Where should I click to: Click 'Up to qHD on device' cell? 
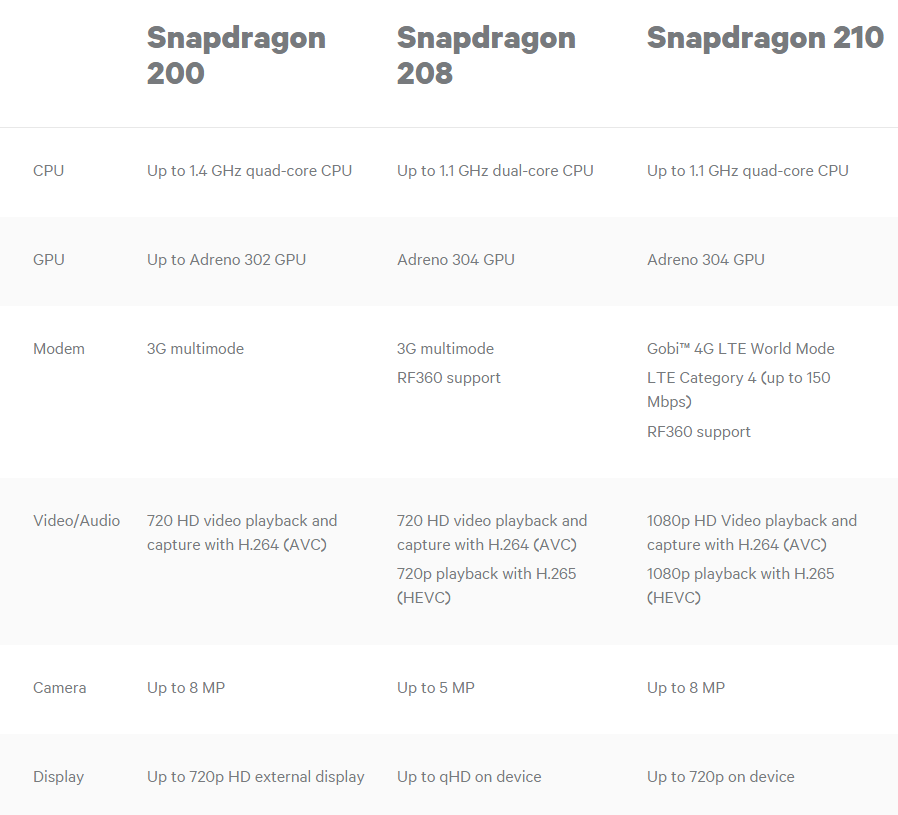coord(469,777)
